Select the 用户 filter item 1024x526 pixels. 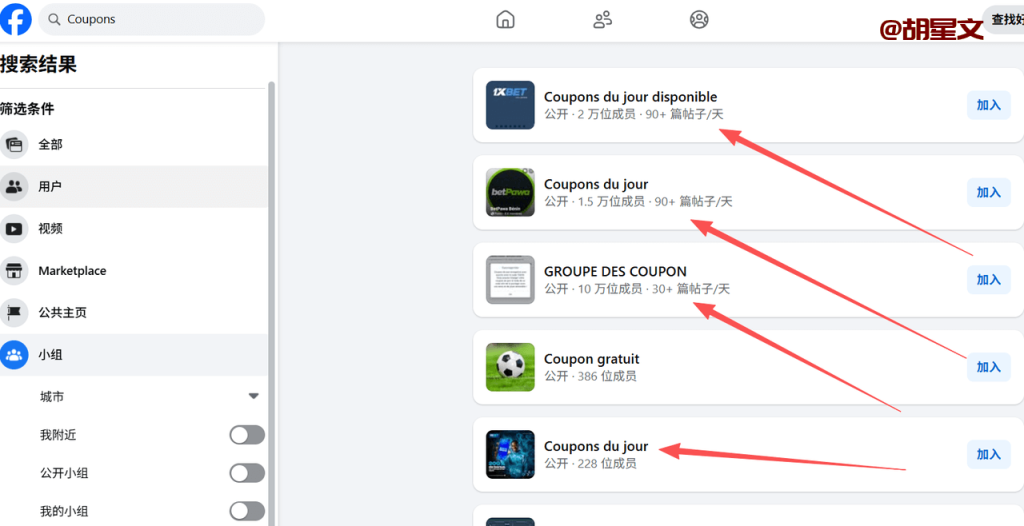click(50, 187)
